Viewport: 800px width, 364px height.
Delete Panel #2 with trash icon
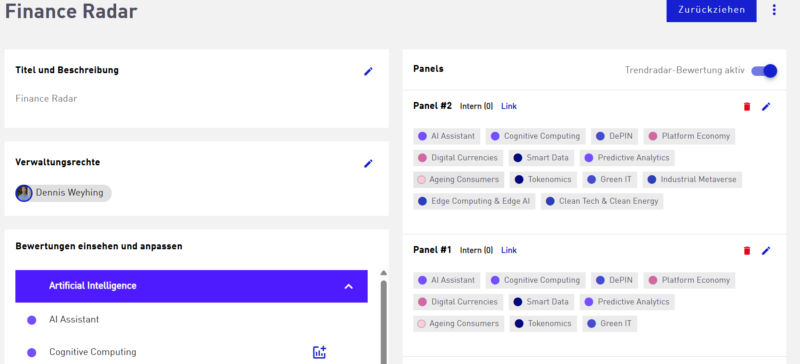(x=747, y=107)
